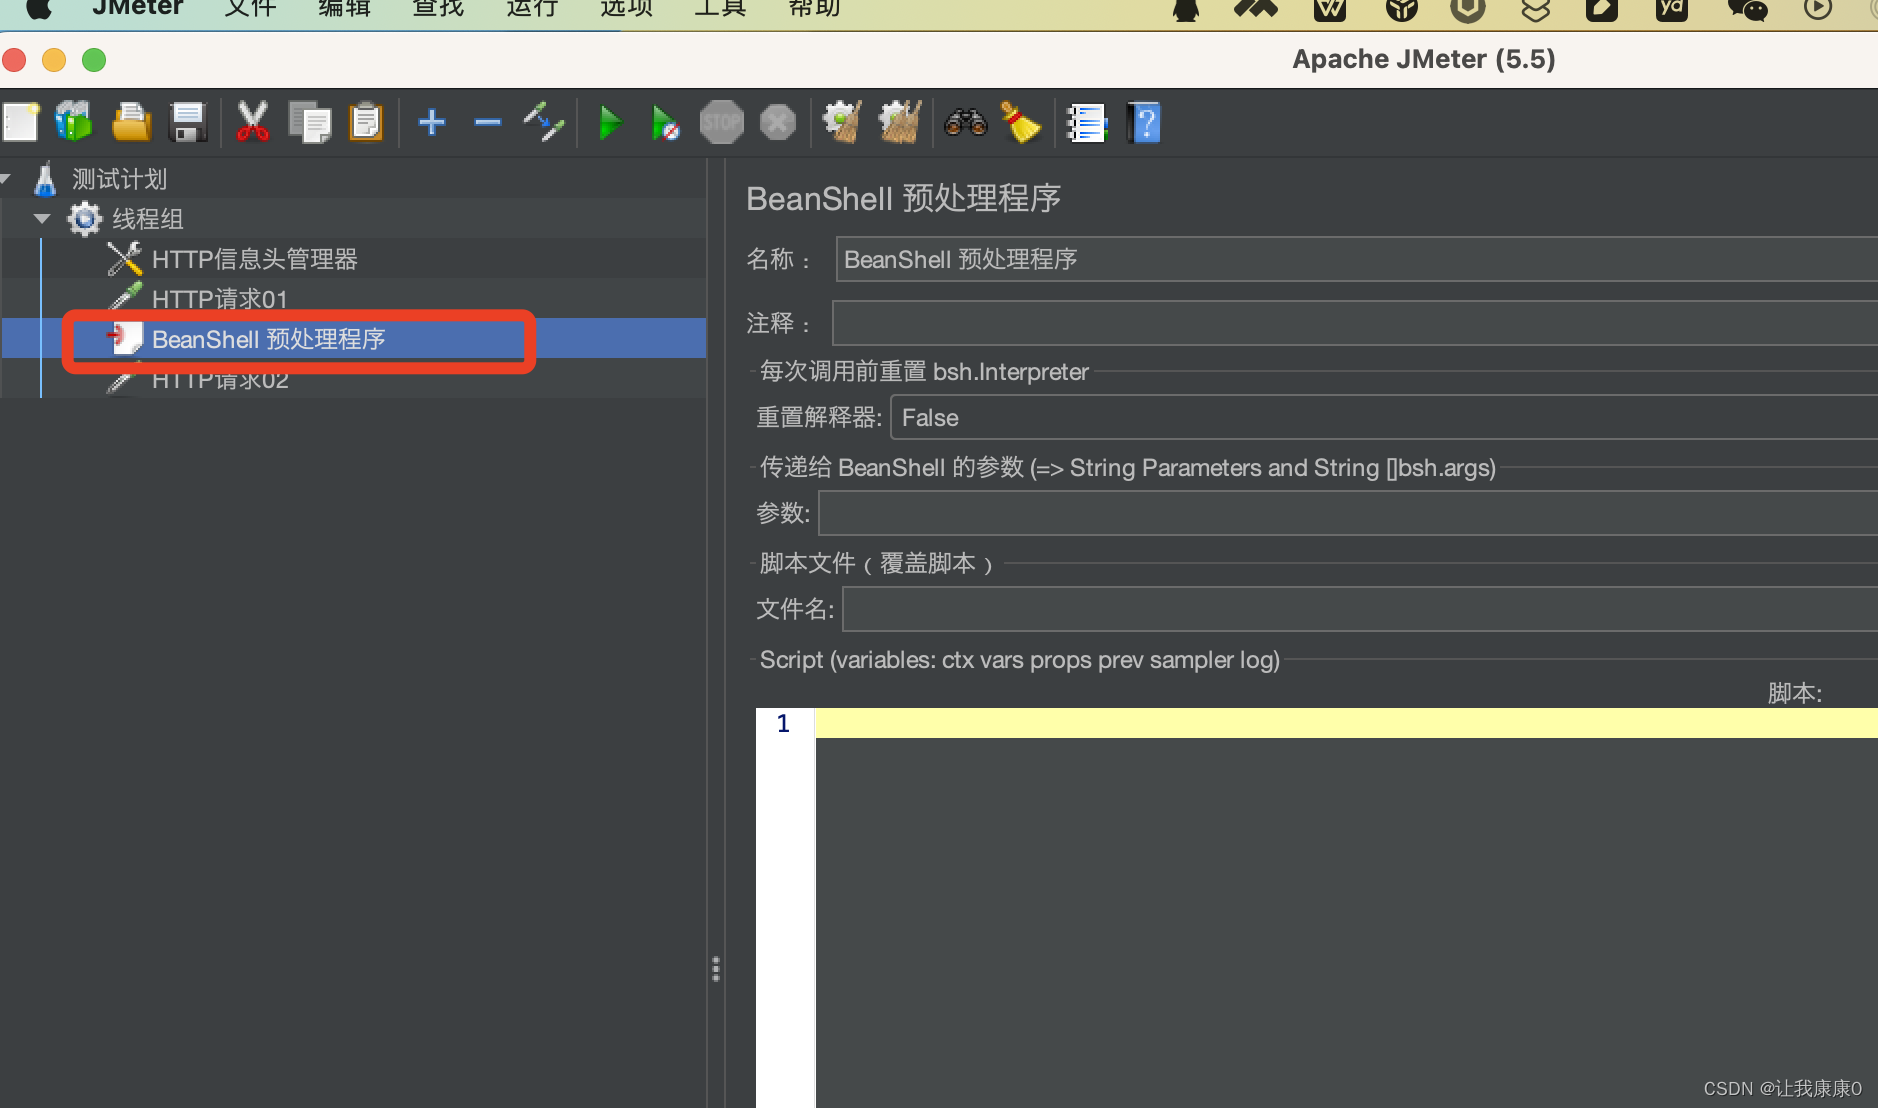Viewport: 1878px width, 1108px height.
Task: Click the grey STOP icon
Action: point(721,123)
